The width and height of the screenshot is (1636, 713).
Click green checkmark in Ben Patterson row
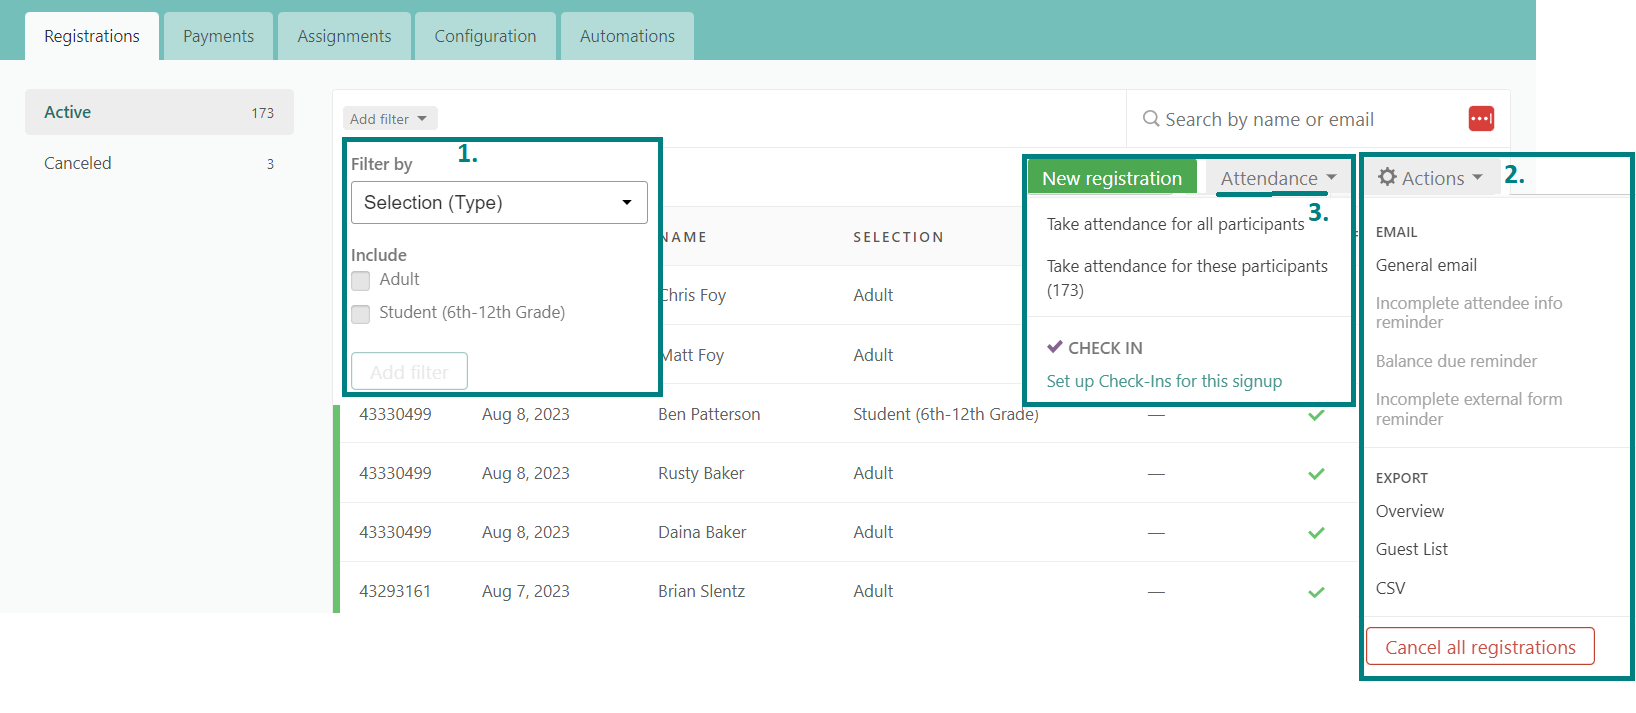pyautogui.click(x=1316, y=415)
